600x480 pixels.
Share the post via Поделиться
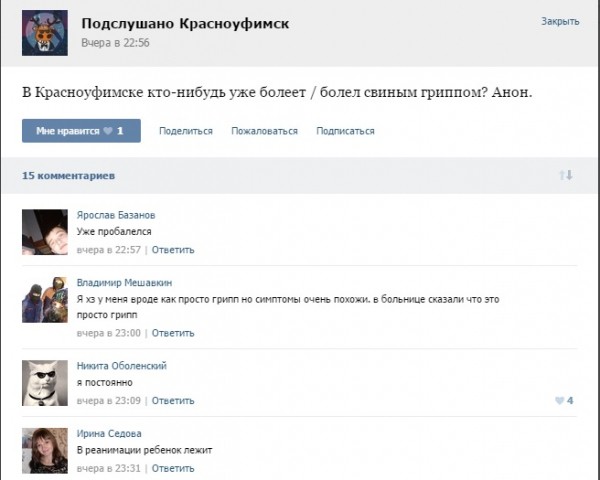pyautogui.click(x=186, y=131)
